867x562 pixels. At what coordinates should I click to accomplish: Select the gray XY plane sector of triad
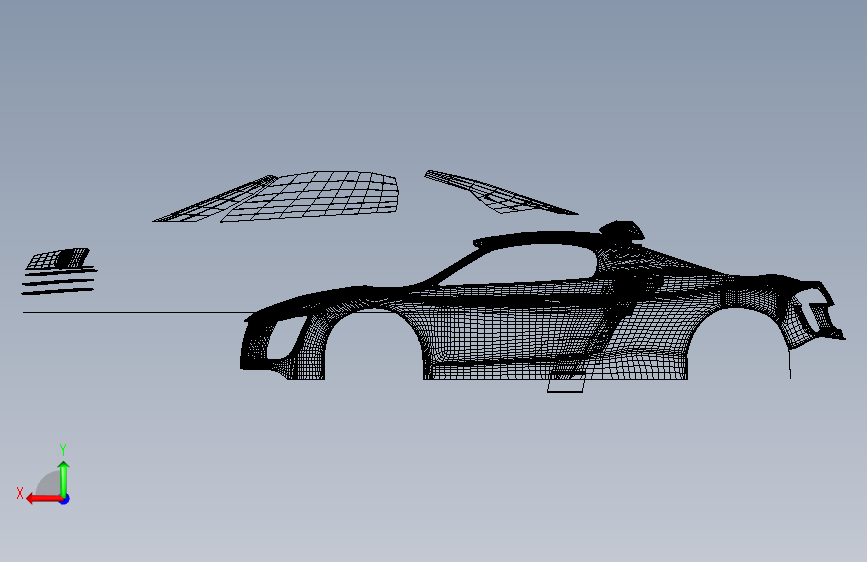coord(49,485)
